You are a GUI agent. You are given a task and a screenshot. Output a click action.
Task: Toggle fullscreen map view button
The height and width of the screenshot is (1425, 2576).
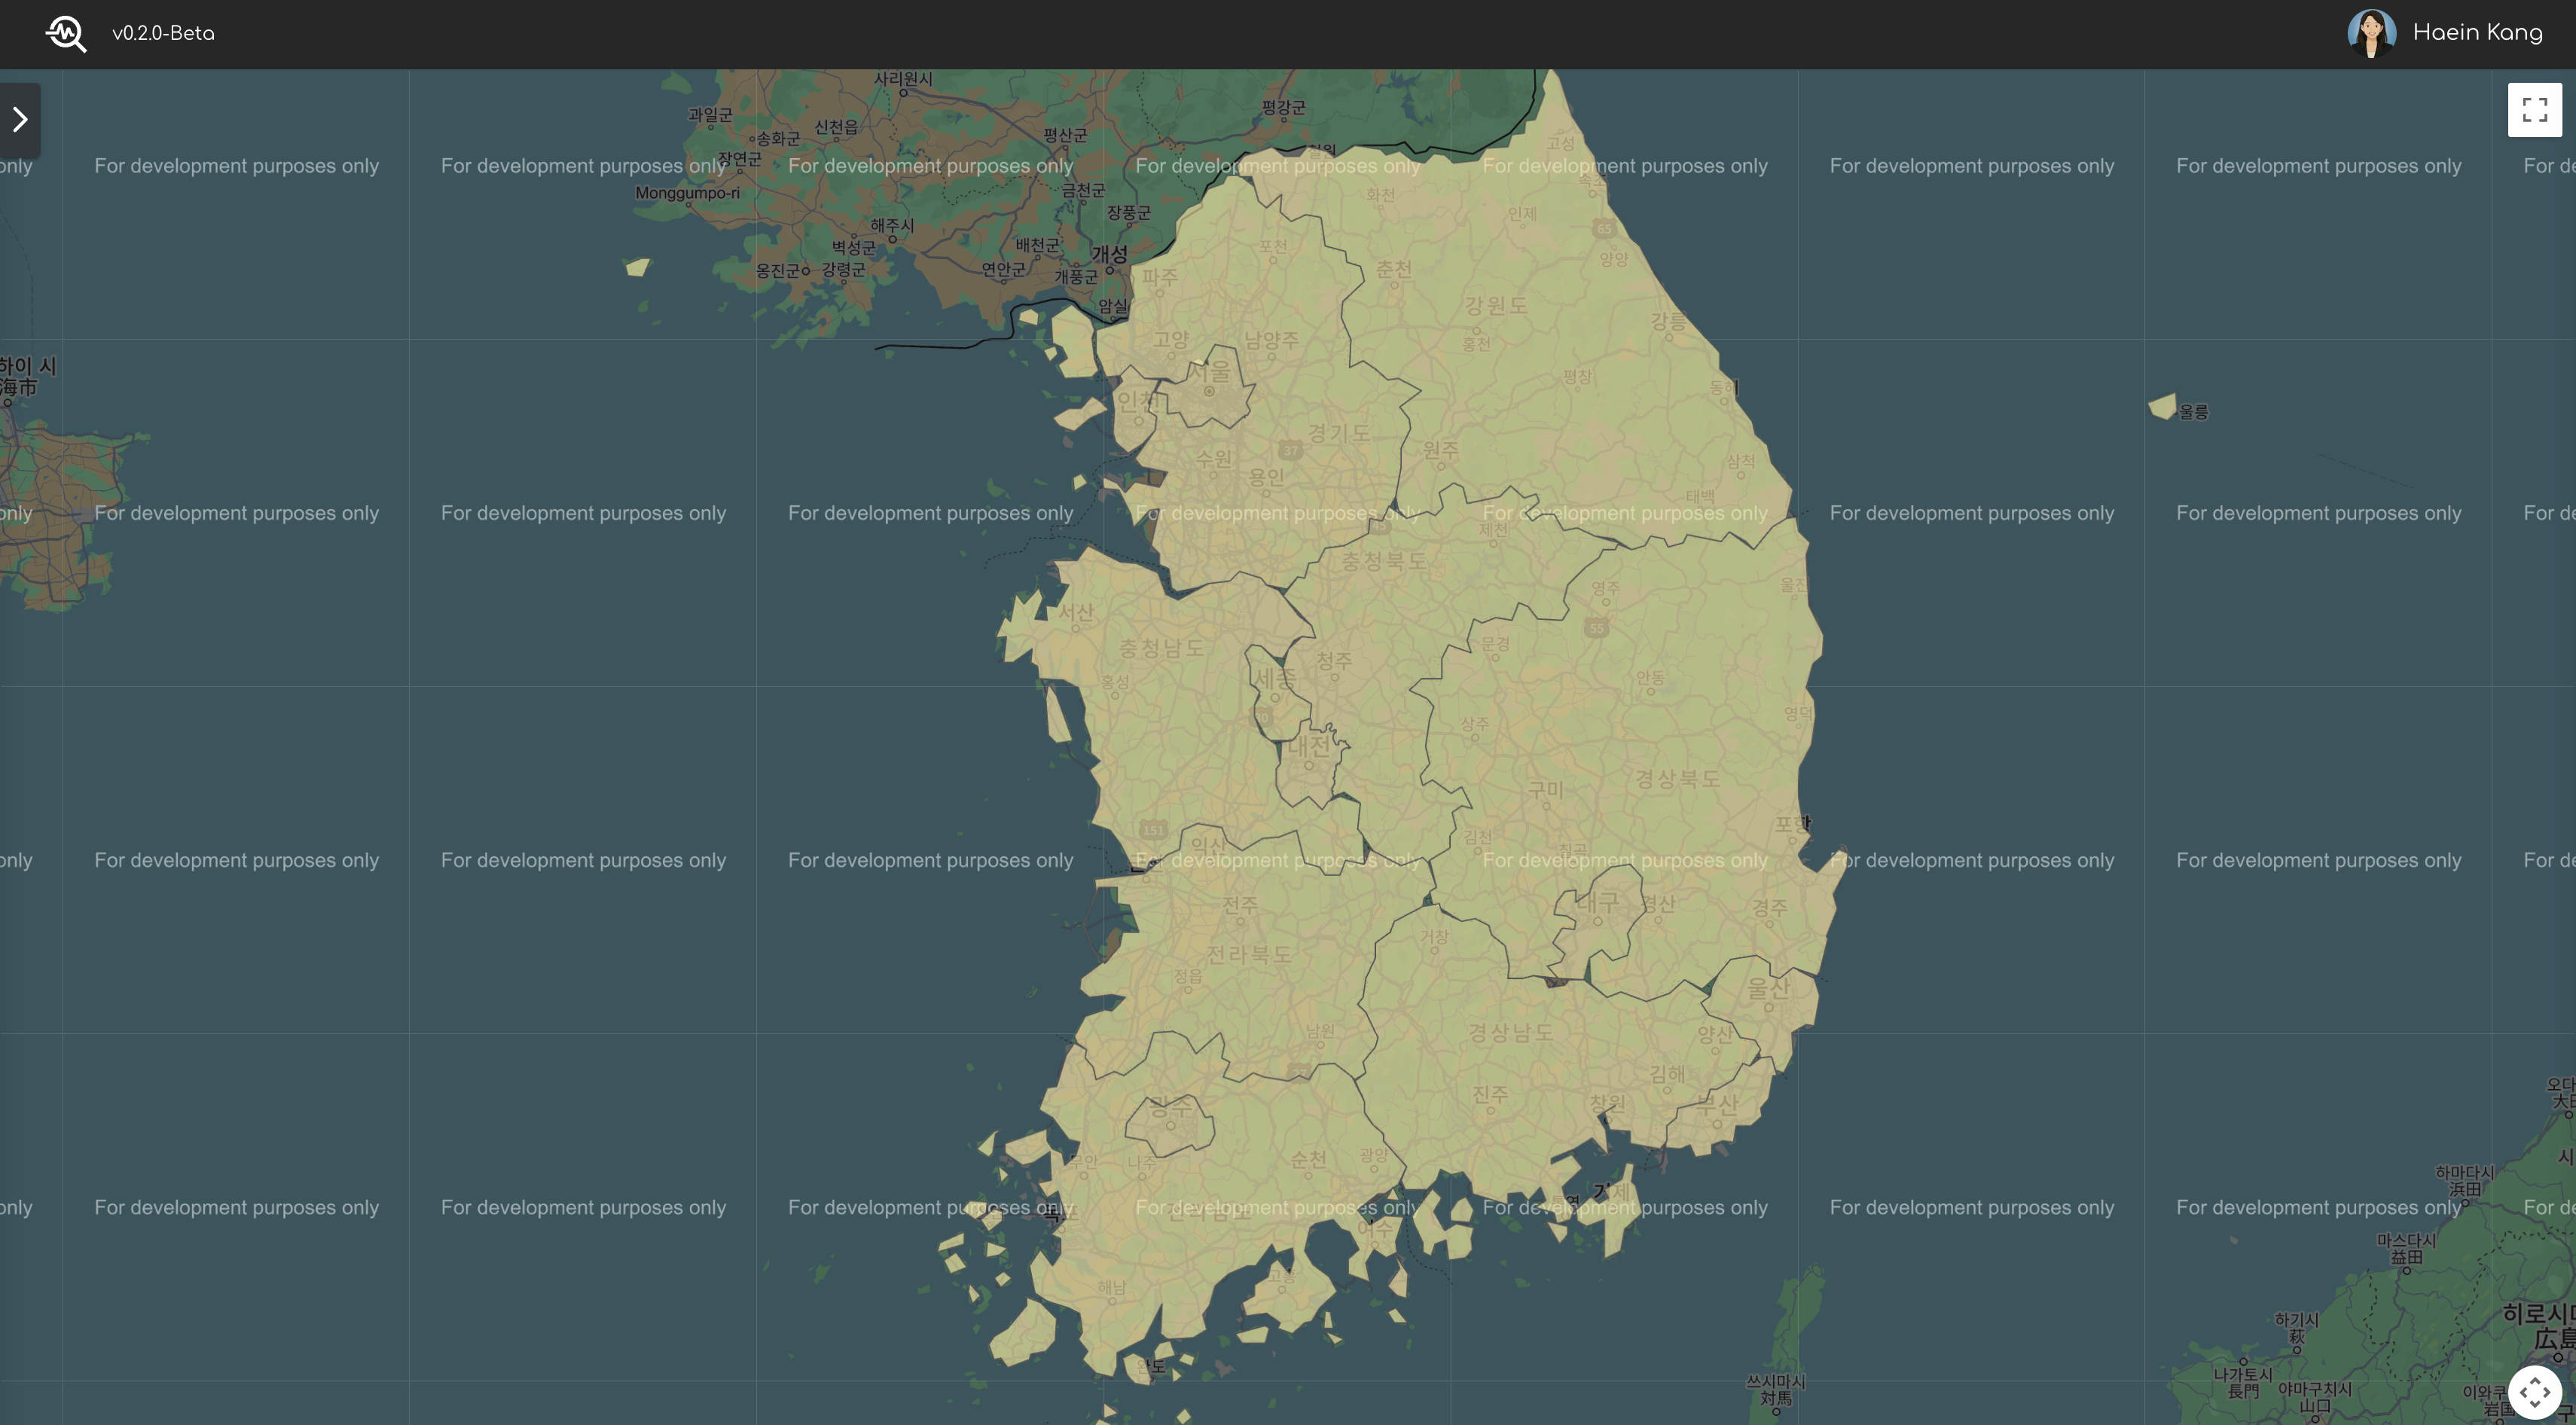2534,110
